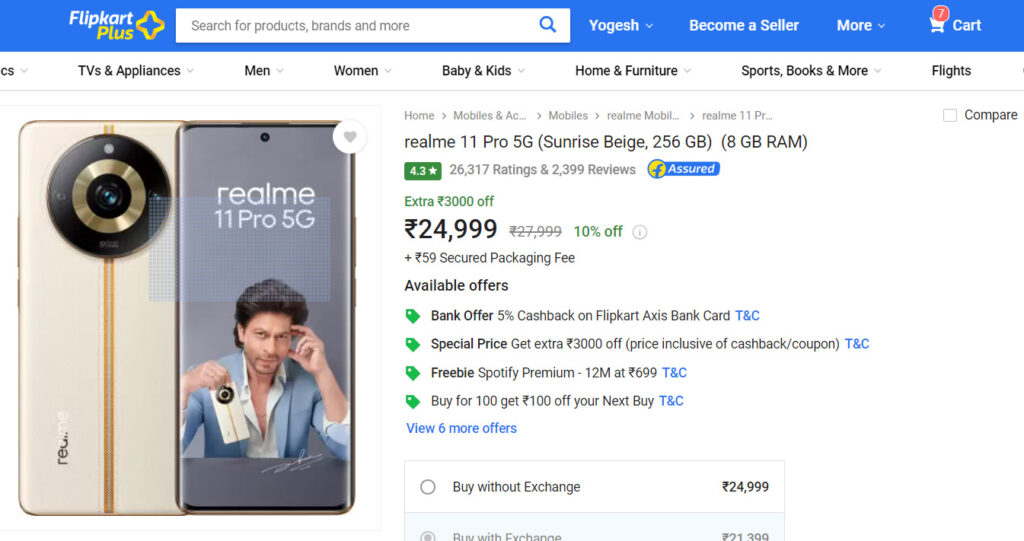Image resolution: width=1024 pixels, height=541 pixels.
Task: Click the ₹59 Secured Packaging Fee text
Action: click(490, 258)
